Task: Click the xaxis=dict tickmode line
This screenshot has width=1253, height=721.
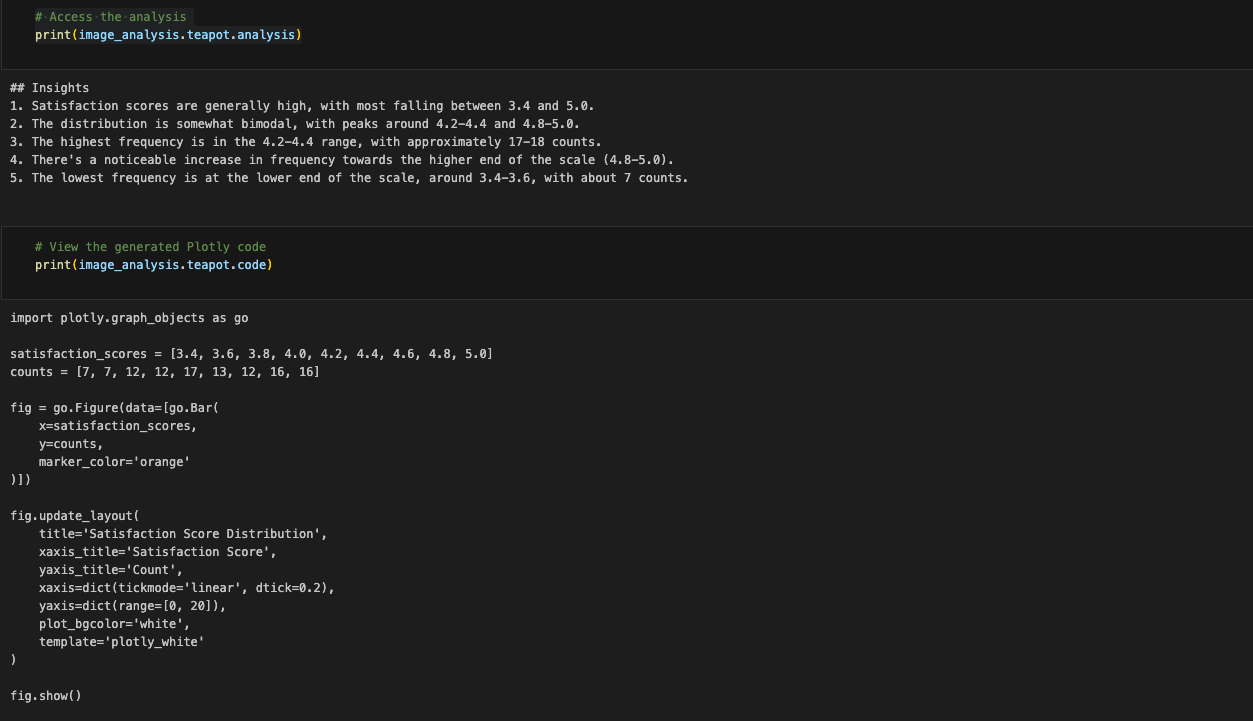Action: coord(186,588)
